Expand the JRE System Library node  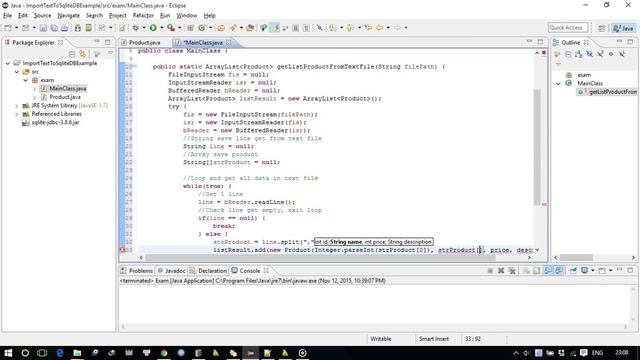(17, 106)
